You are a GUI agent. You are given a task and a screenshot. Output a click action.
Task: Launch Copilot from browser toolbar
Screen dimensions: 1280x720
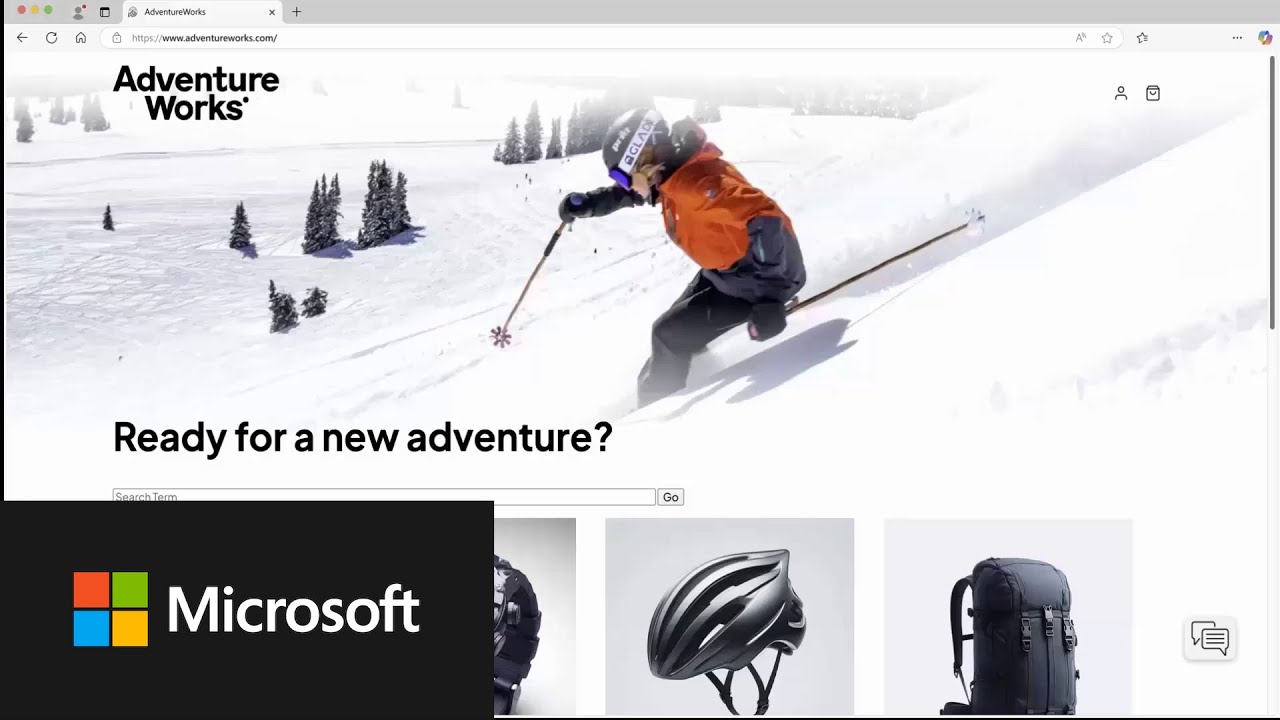tap(1265, 38)
